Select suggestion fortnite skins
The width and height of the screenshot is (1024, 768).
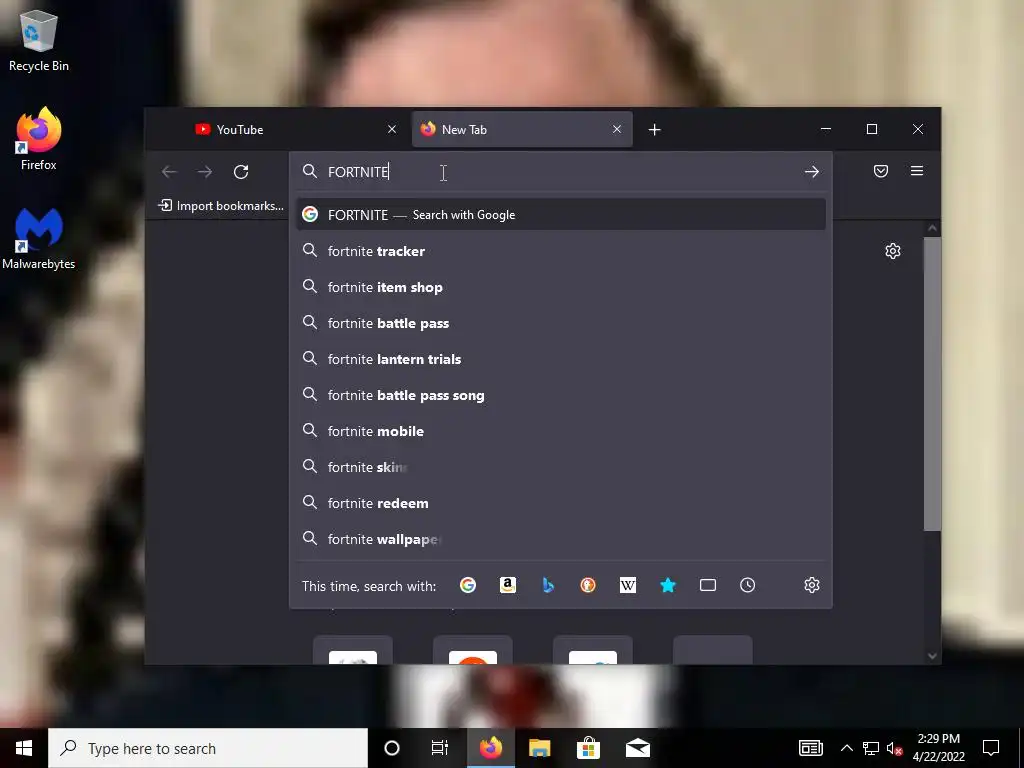(561, 466)
